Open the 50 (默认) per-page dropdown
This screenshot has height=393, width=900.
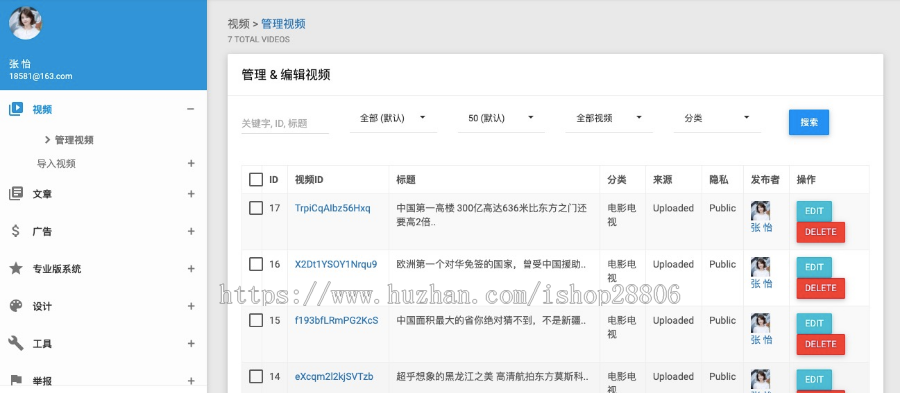pos(501,118)
